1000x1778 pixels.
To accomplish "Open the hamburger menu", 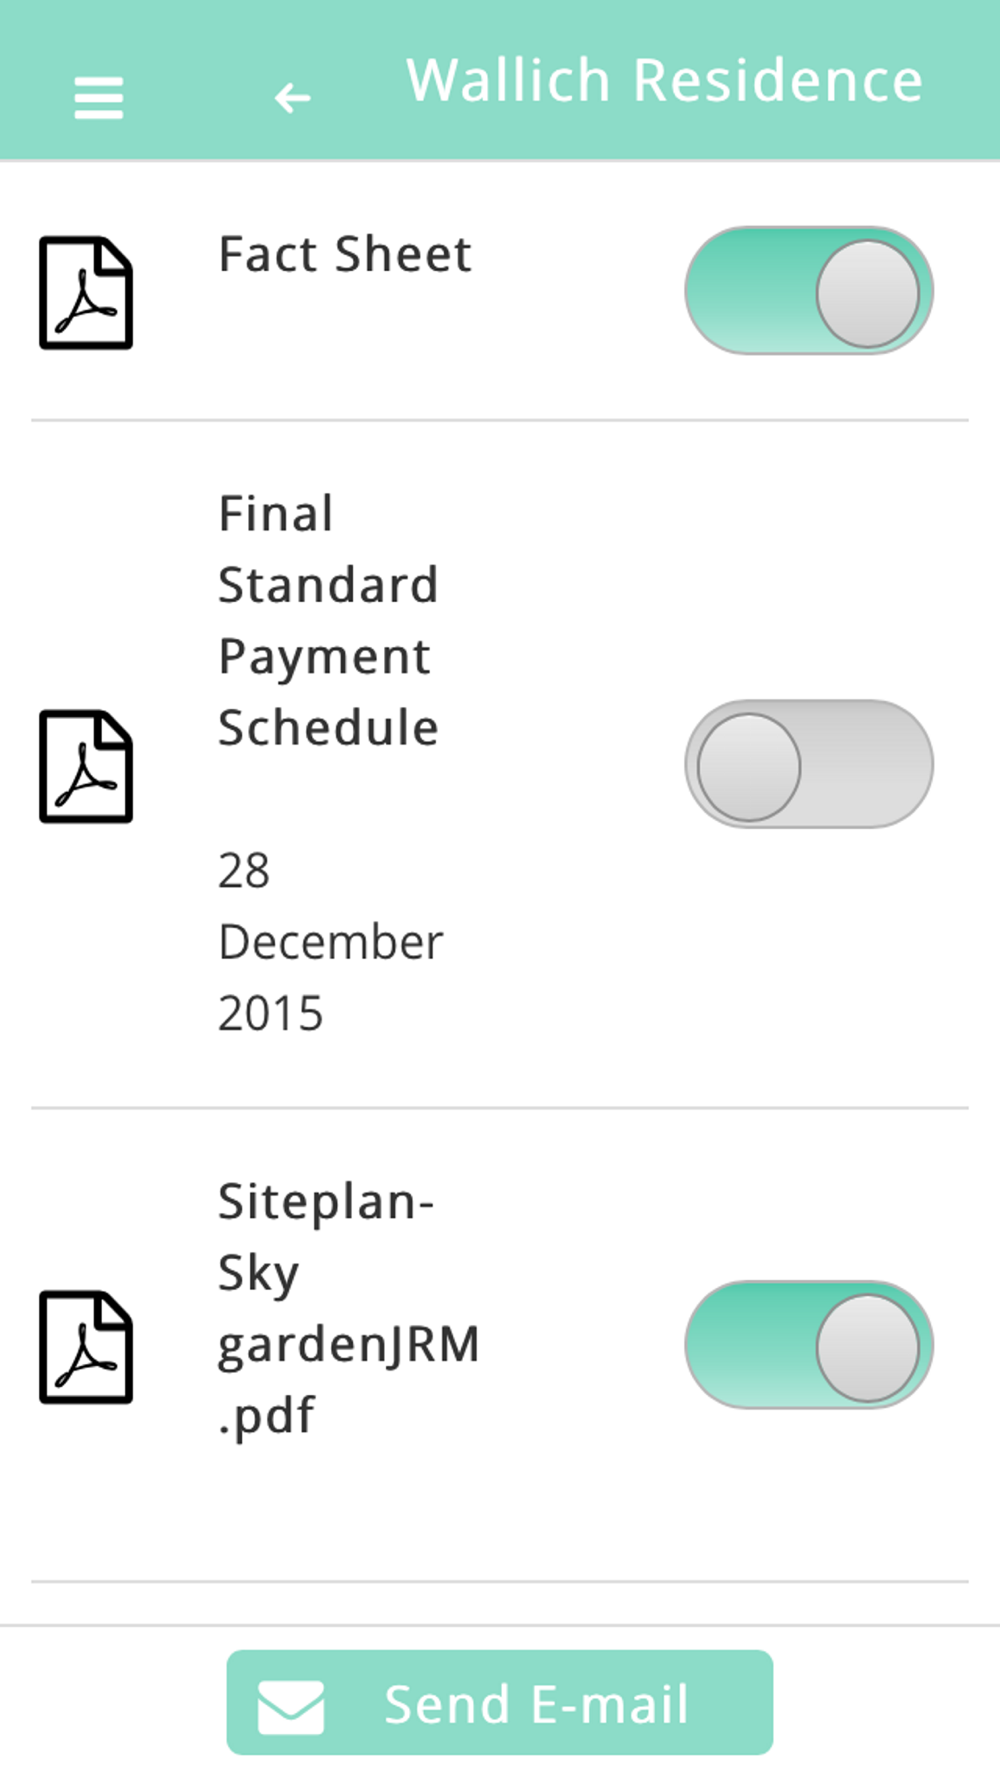I will click(98, 98).
